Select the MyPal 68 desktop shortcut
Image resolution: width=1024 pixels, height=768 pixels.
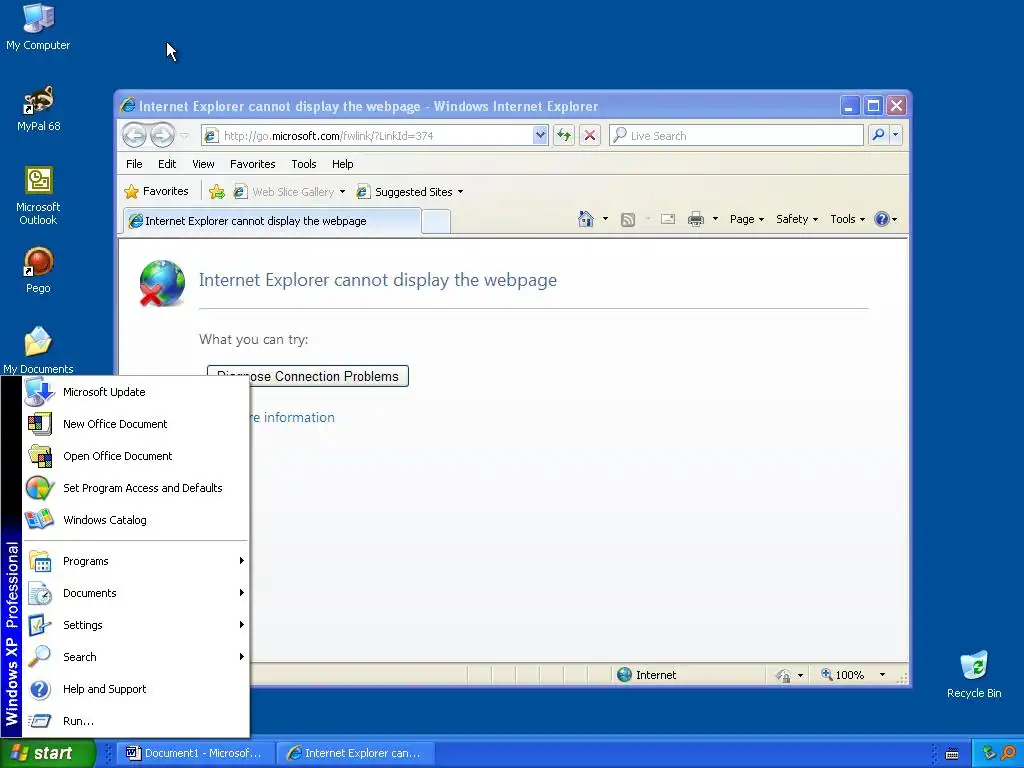click(38, 108)
